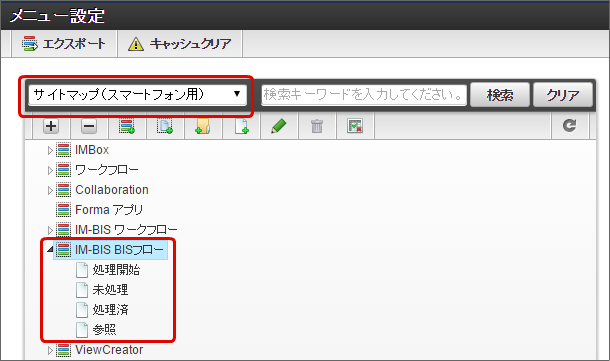Expand all tree nodes with plus icon
The width and height of the screenshot is (610, 361).
point(51,126)
